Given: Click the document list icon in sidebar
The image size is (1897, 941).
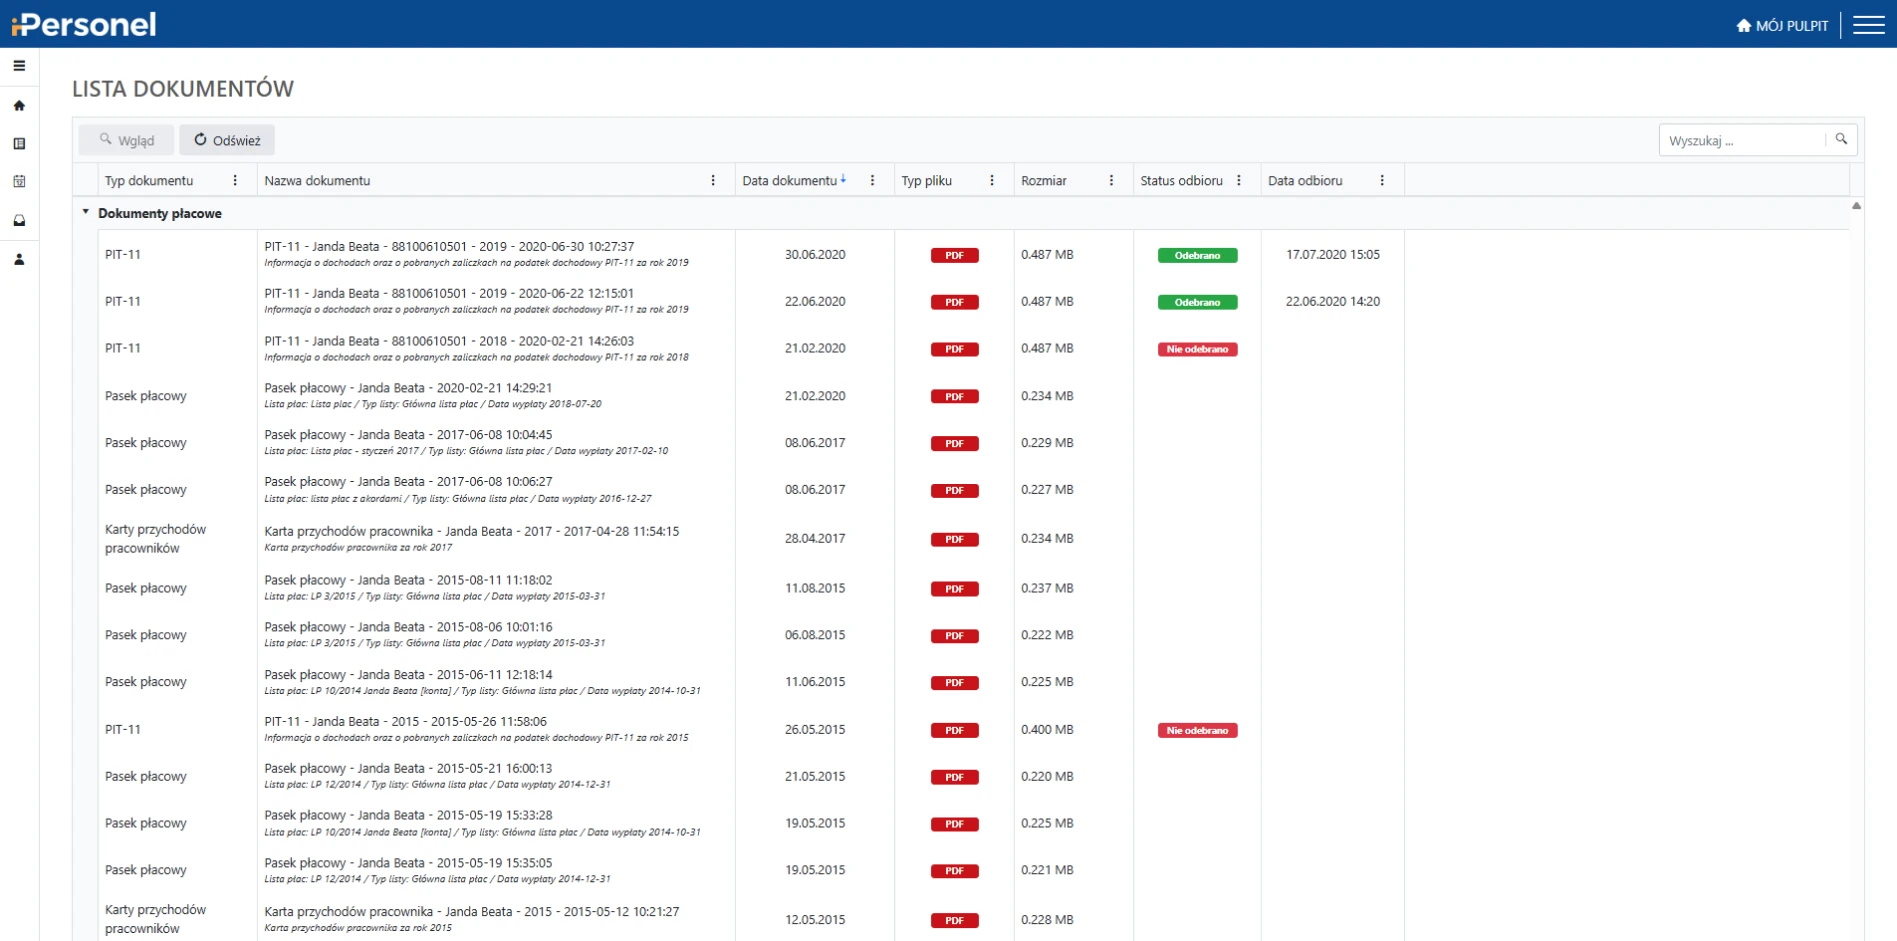Looking at the screenshot, I should [19, 144].
